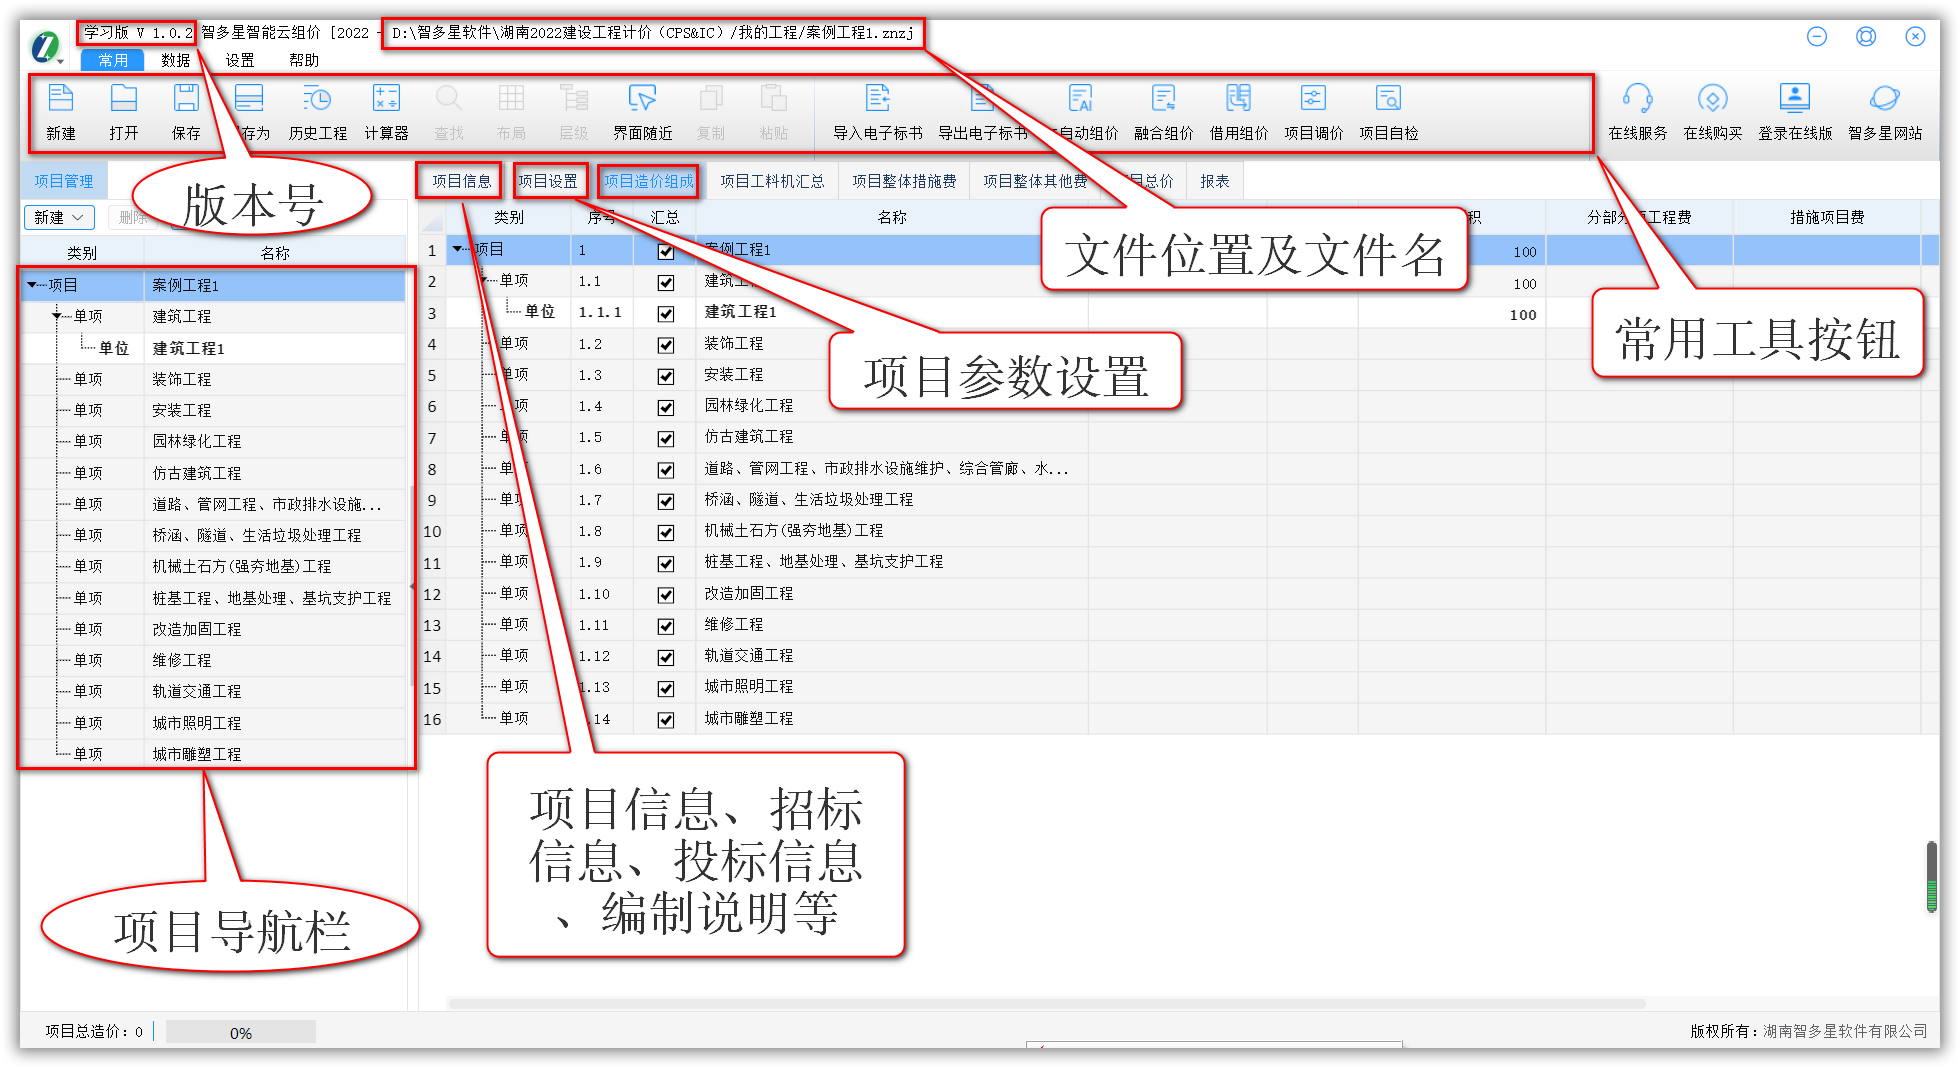Click the 导出电子标书 export icon

pyautogui.click(x=984, y=110)
